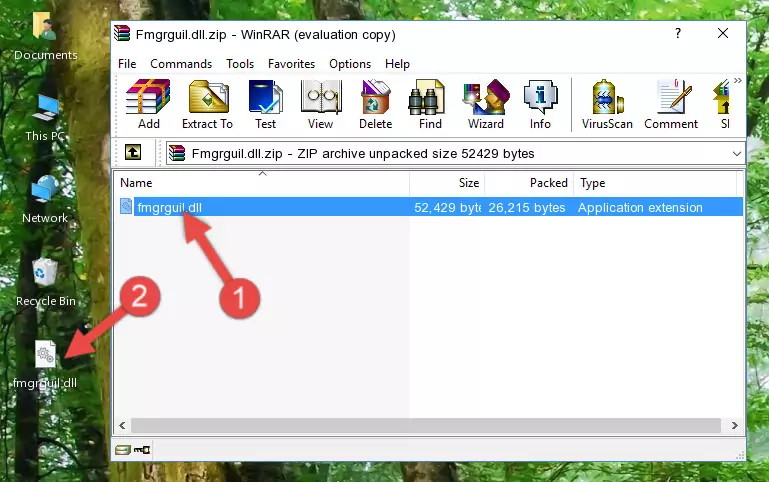Click the horizontal scrollbar left arrow
This screenshot has height=482, width=769.
pyautogui.click(x=122, y=425)
